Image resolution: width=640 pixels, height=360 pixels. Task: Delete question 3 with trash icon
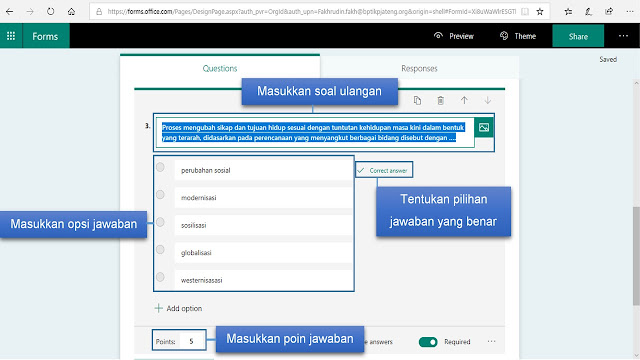(440, 100)
